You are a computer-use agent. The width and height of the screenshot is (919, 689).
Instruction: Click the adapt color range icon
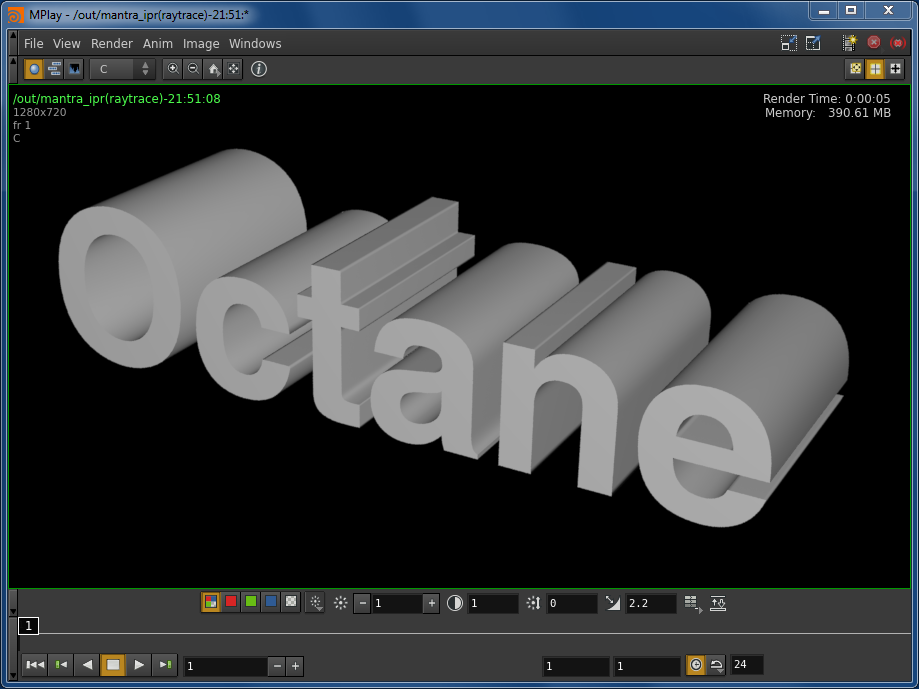(718, 603)
